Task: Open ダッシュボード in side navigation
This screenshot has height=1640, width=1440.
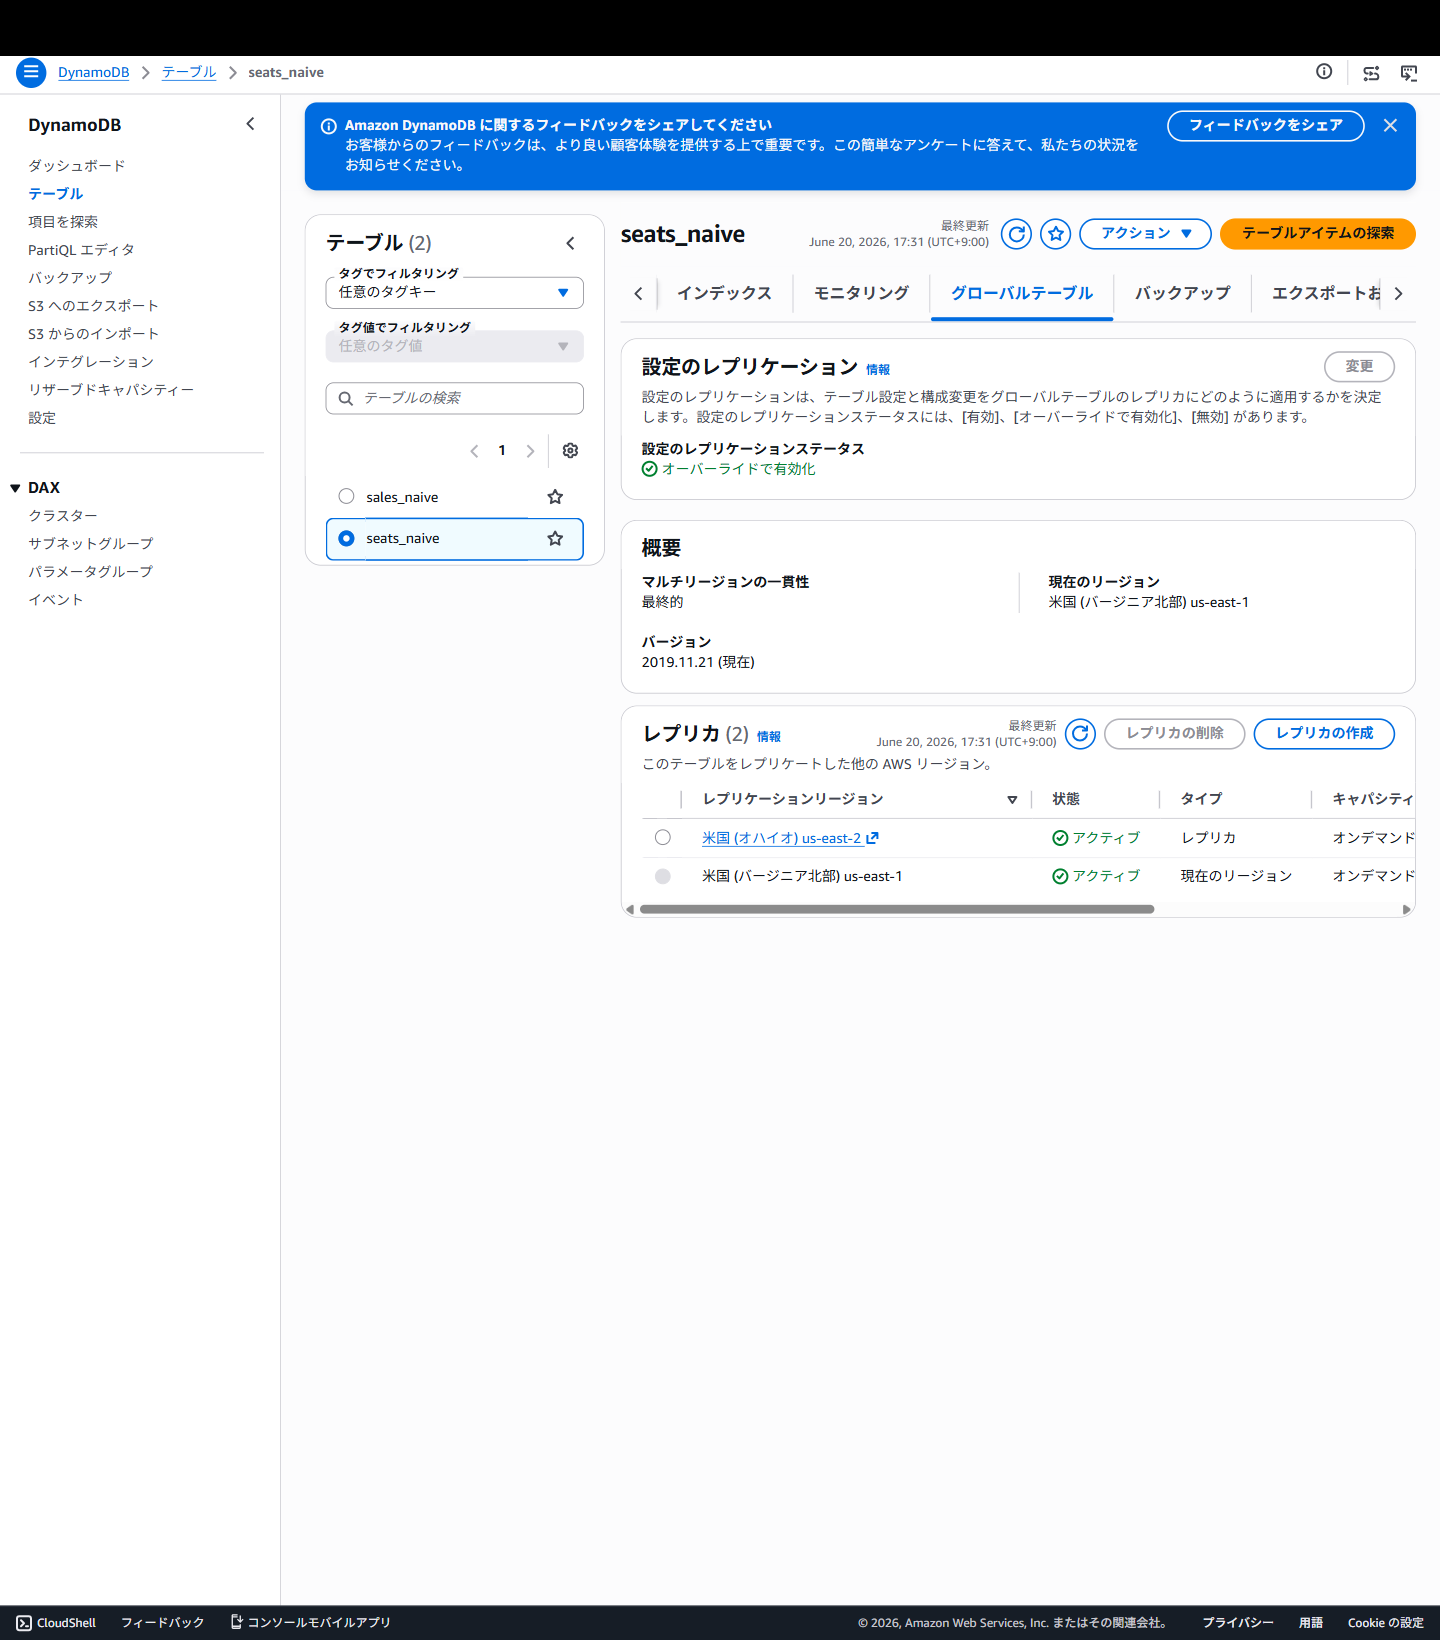Action: tap(76, 166)
